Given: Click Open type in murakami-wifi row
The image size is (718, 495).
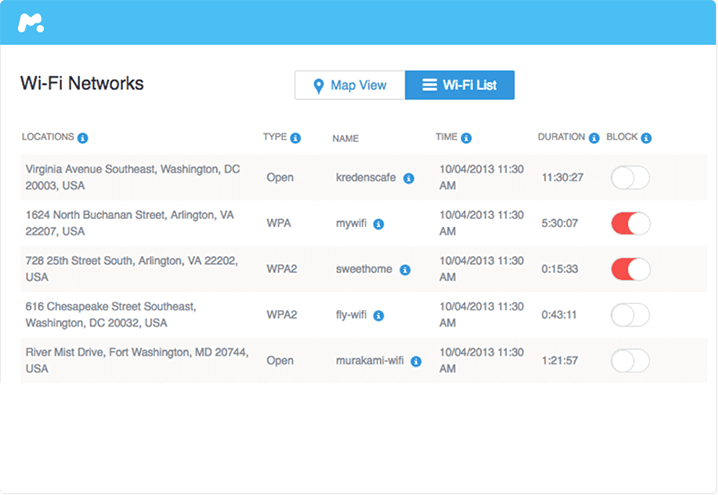Looking at the screenshot, I should [280, 361].
